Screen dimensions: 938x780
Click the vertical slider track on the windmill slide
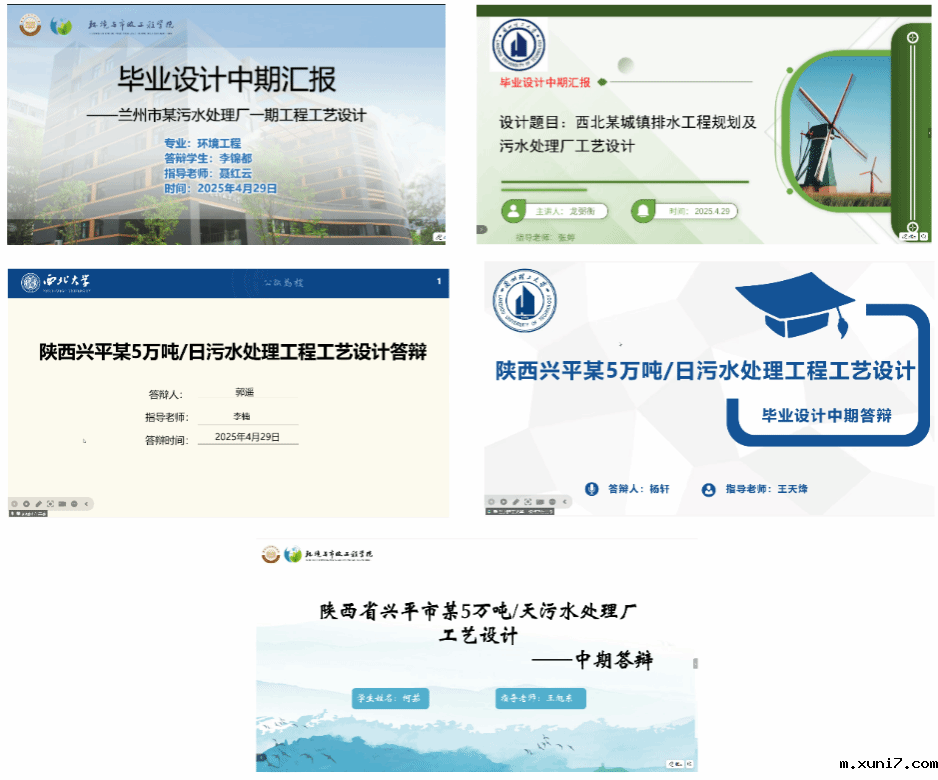point(912,130)
